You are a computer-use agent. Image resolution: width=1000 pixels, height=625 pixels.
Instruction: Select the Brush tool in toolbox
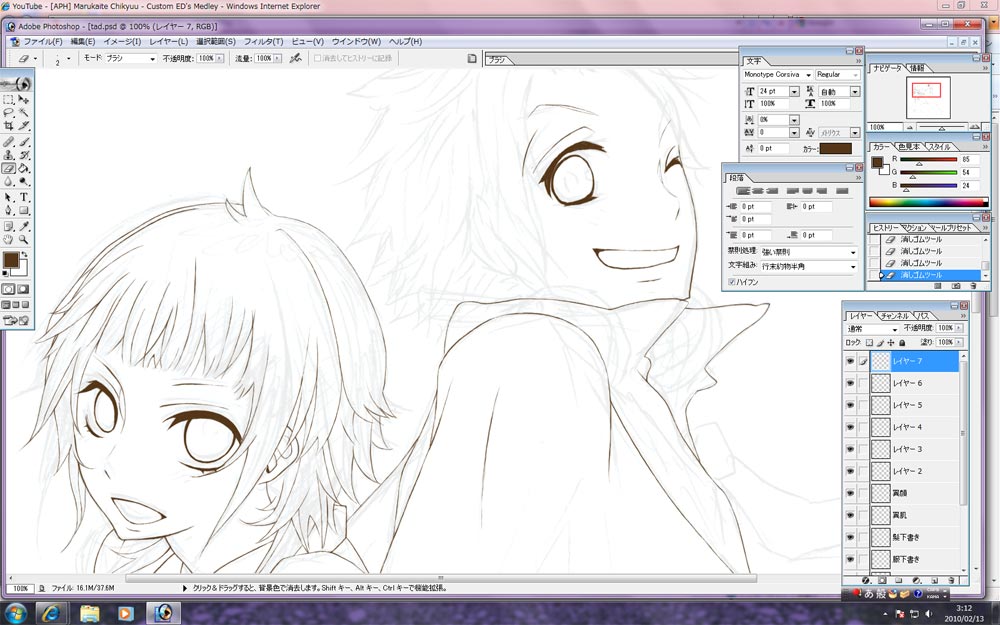coord(24,142)
